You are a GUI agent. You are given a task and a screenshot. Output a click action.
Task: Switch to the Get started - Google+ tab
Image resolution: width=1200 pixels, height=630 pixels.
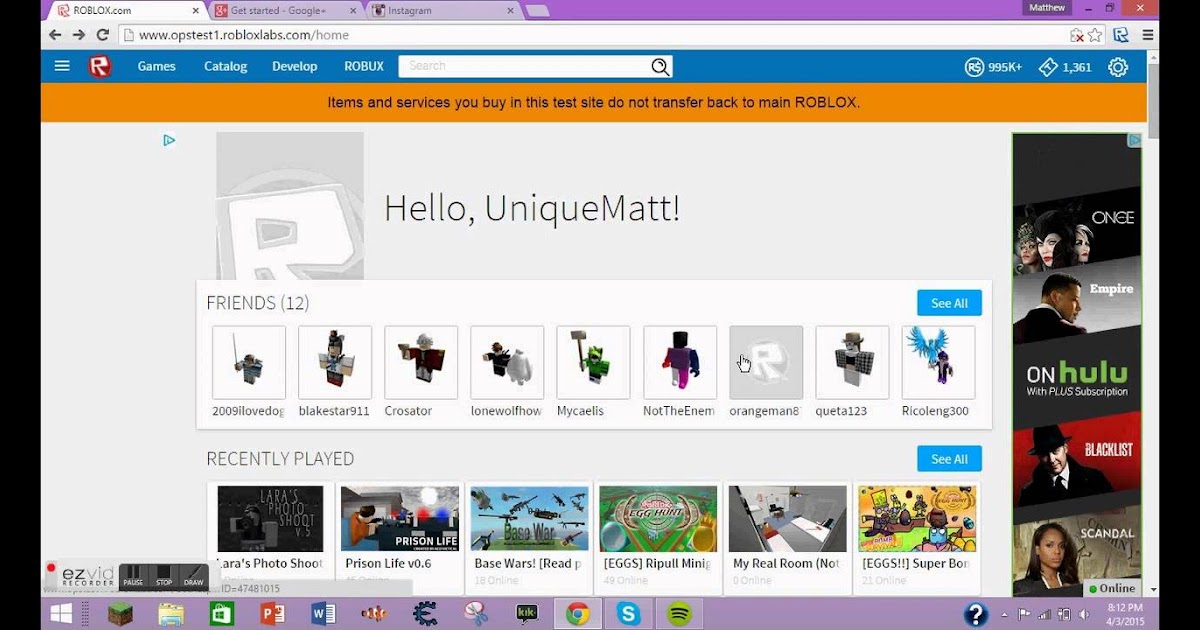284,11
